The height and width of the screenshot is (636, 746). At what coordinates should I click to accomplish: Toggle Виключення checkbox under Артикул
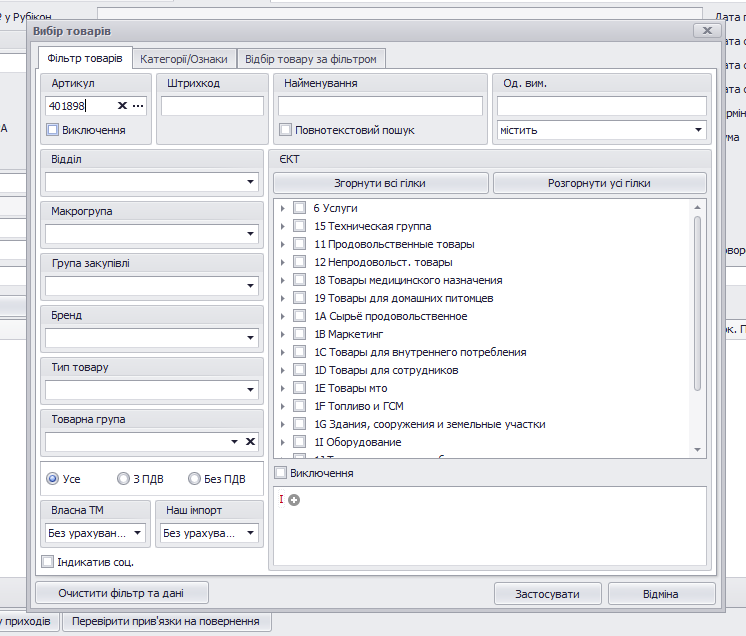tap(53, 129)
